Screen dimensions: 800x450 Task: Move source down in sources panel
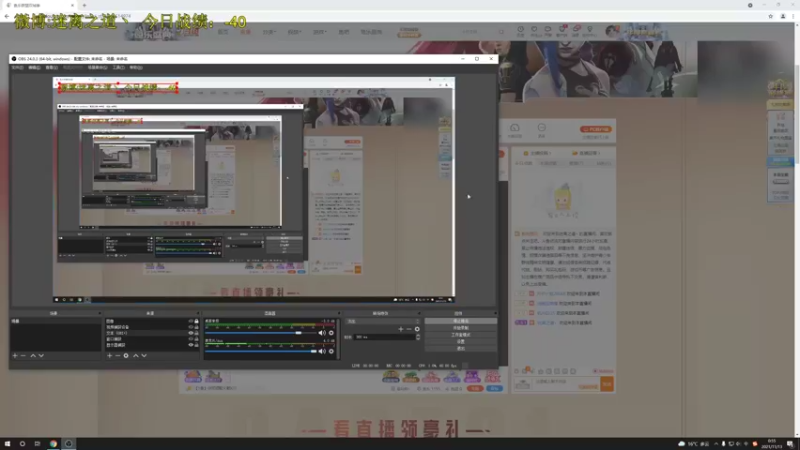pos(144,356)
